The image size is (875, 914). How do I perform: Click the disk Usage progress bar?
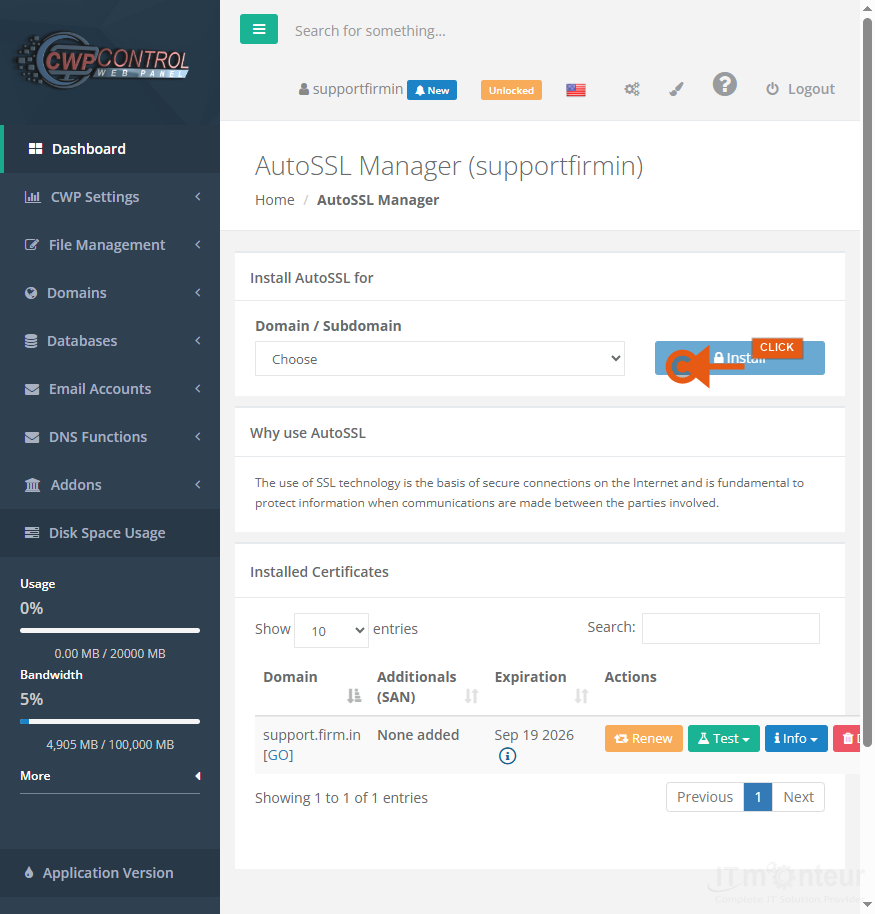tap(110, 631)
